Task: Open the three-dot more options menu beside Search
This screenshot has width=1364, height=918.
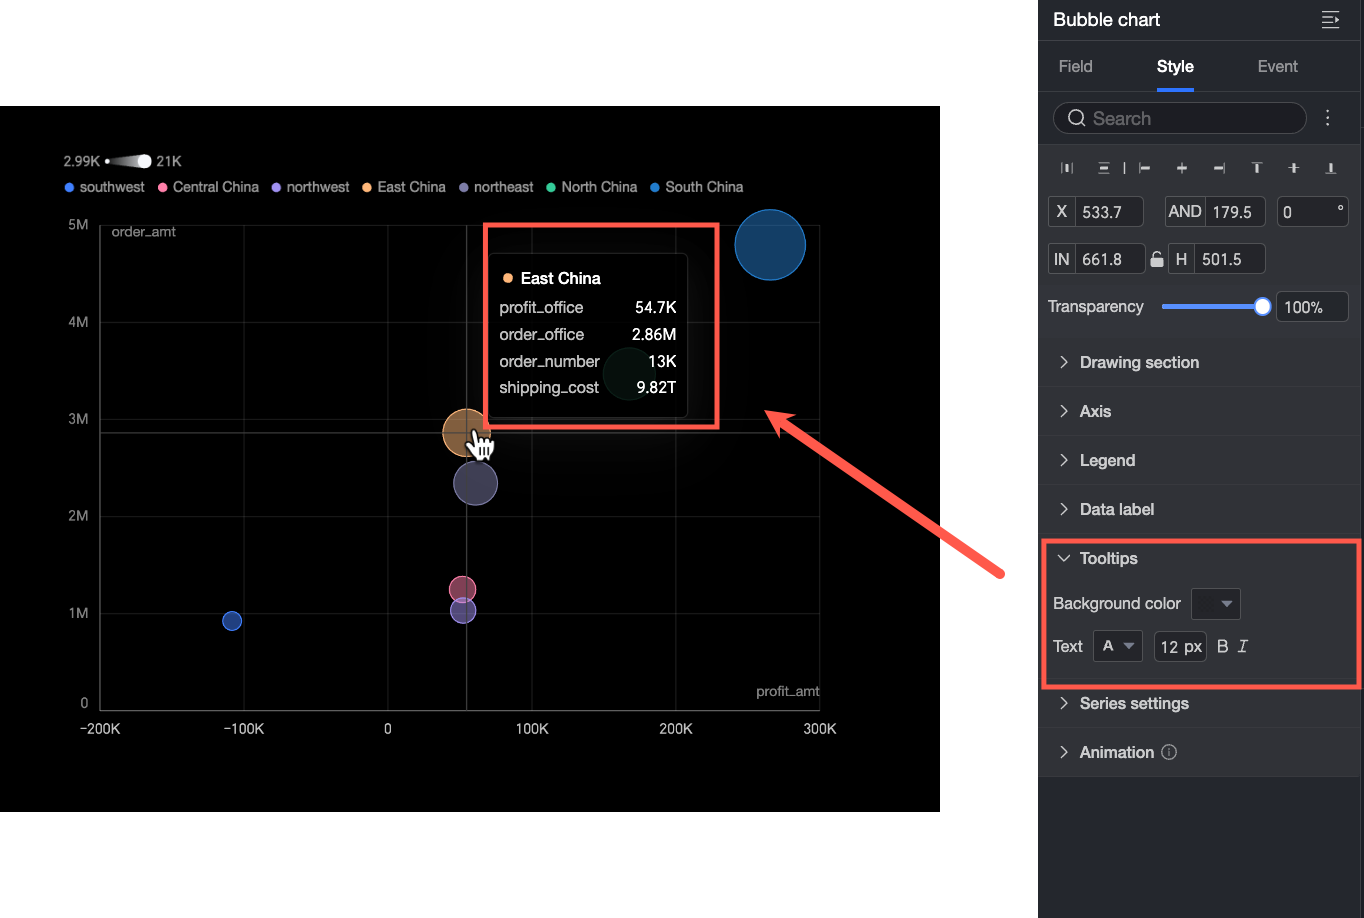Action: pos(1328,118)
